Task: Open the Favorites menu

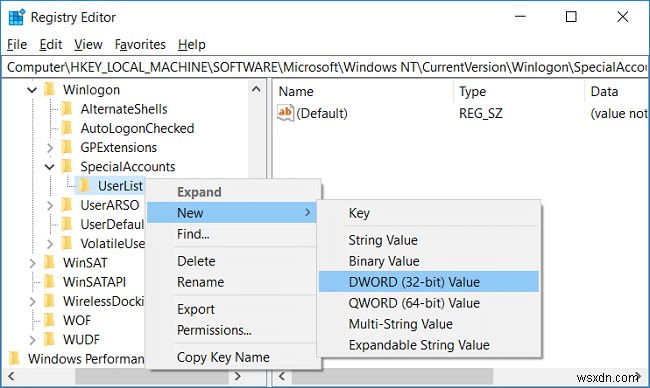Action: click(x=140, y=44)
